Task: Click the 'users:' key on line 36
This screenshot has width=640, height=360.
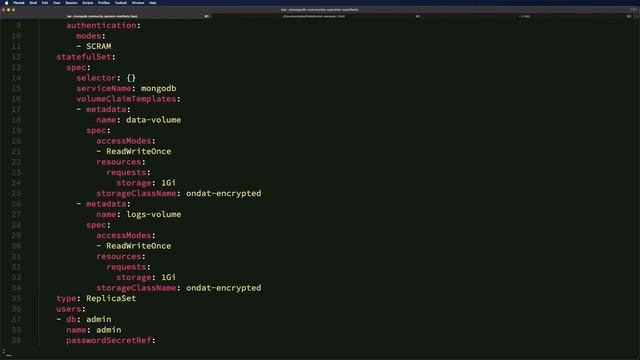Action: pyautogui.click(x=71, y=309)
